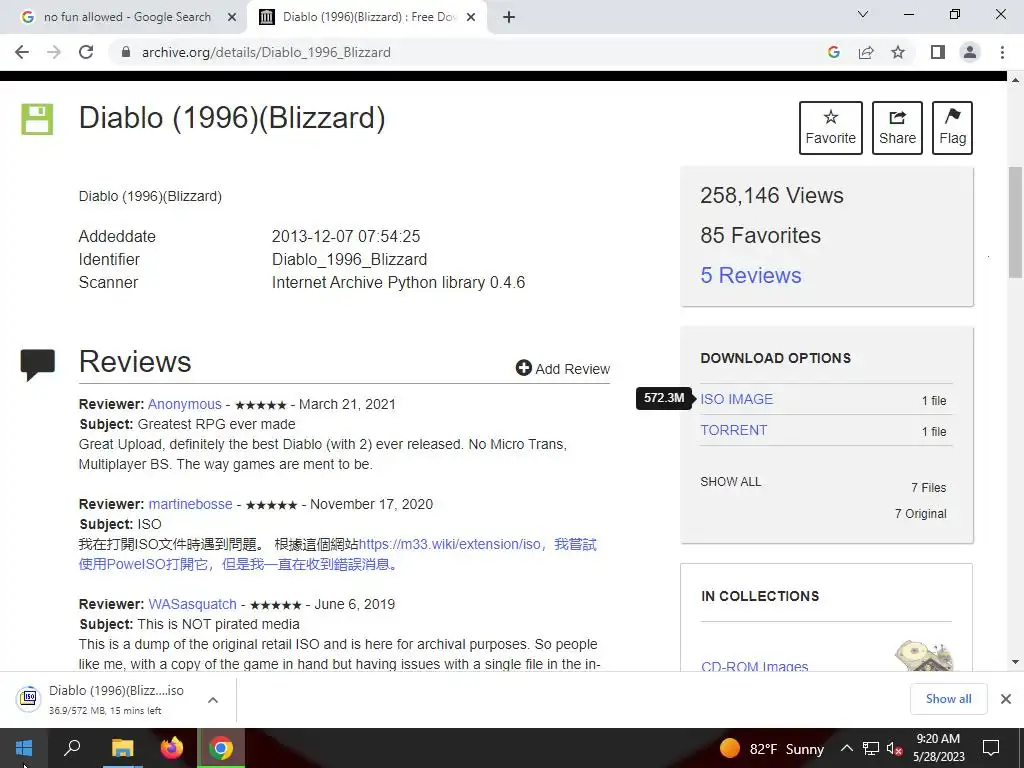Open the Chrome three-dot menu
Viewport: 1024px width, 768px height.
(x=1002, y=52)
